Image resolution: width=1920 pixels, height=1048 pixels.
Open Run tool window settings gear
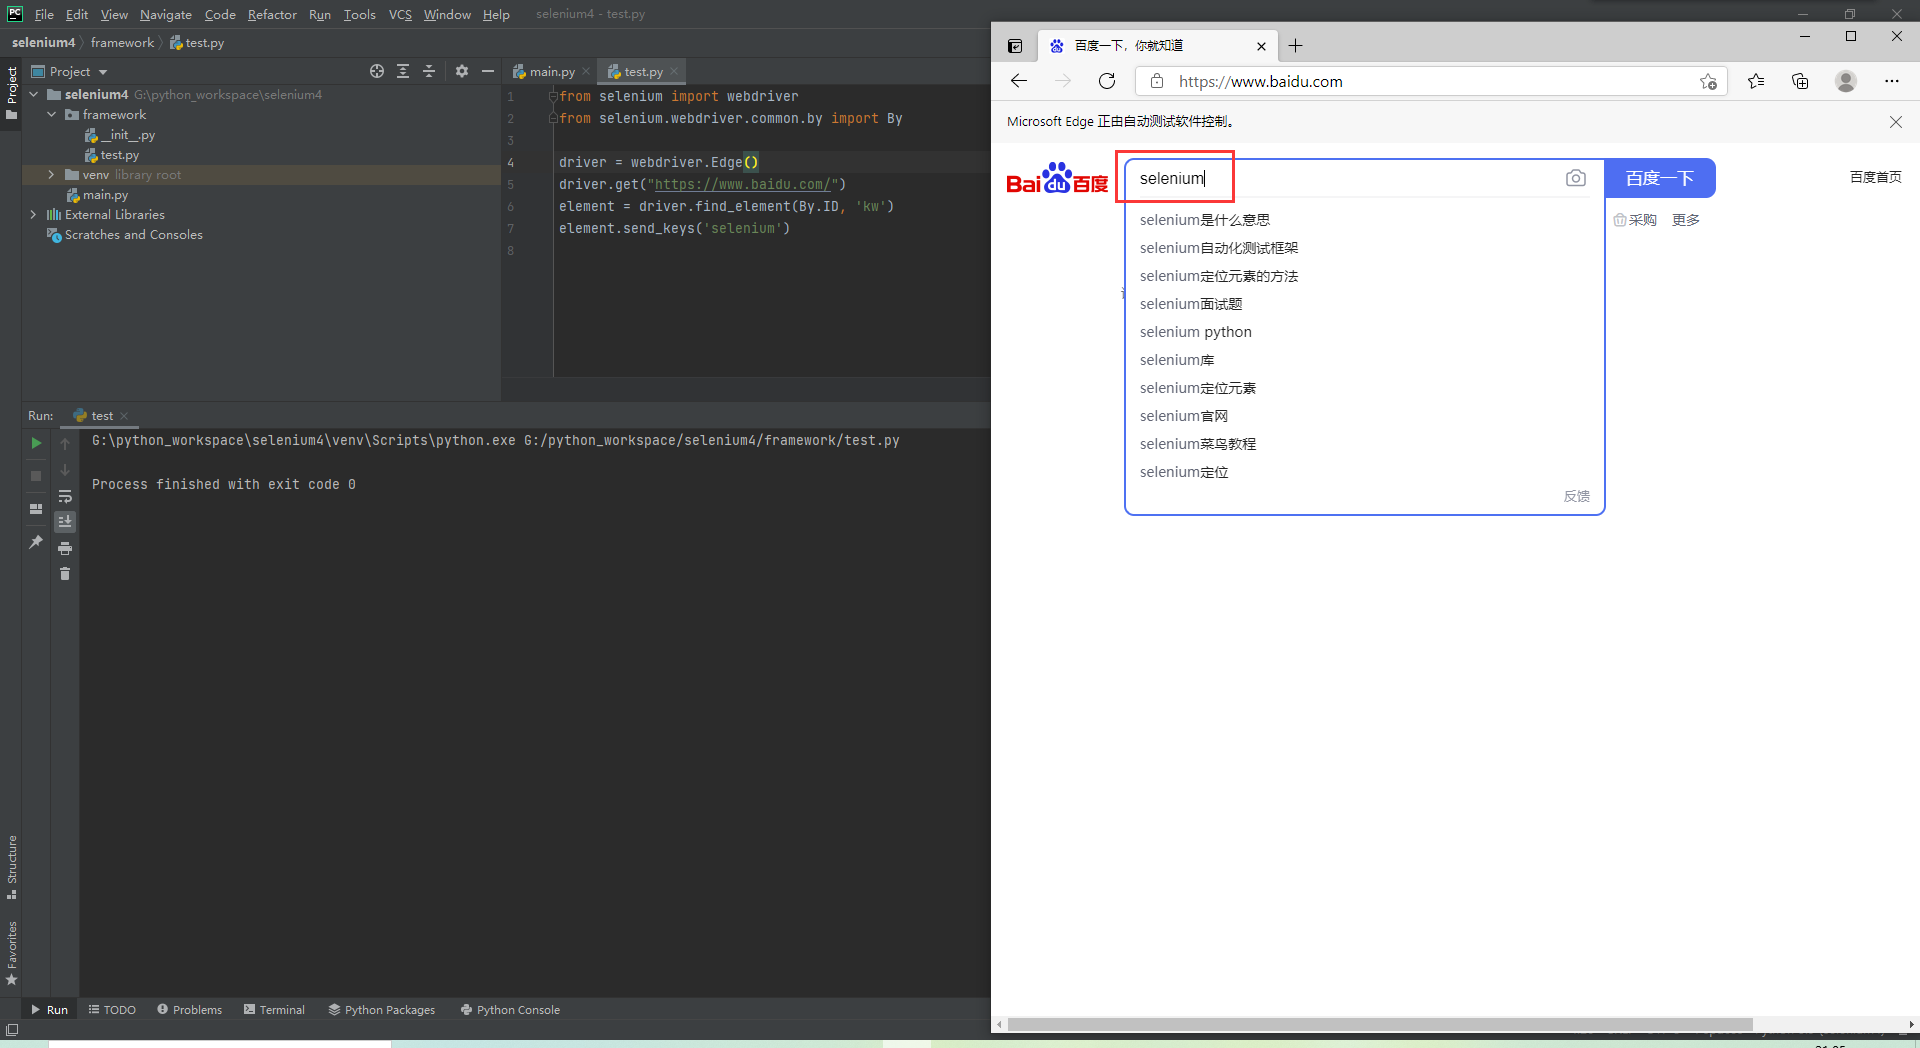tap(462, 71)
